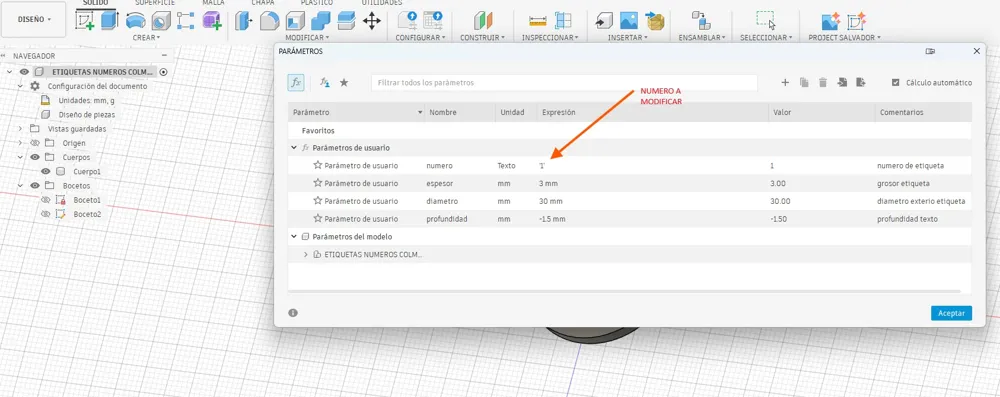Toggle the Cálculo automático checkbox
Image resolution: width=1000 pixels, height=397 pixels.
pos(896,82)
